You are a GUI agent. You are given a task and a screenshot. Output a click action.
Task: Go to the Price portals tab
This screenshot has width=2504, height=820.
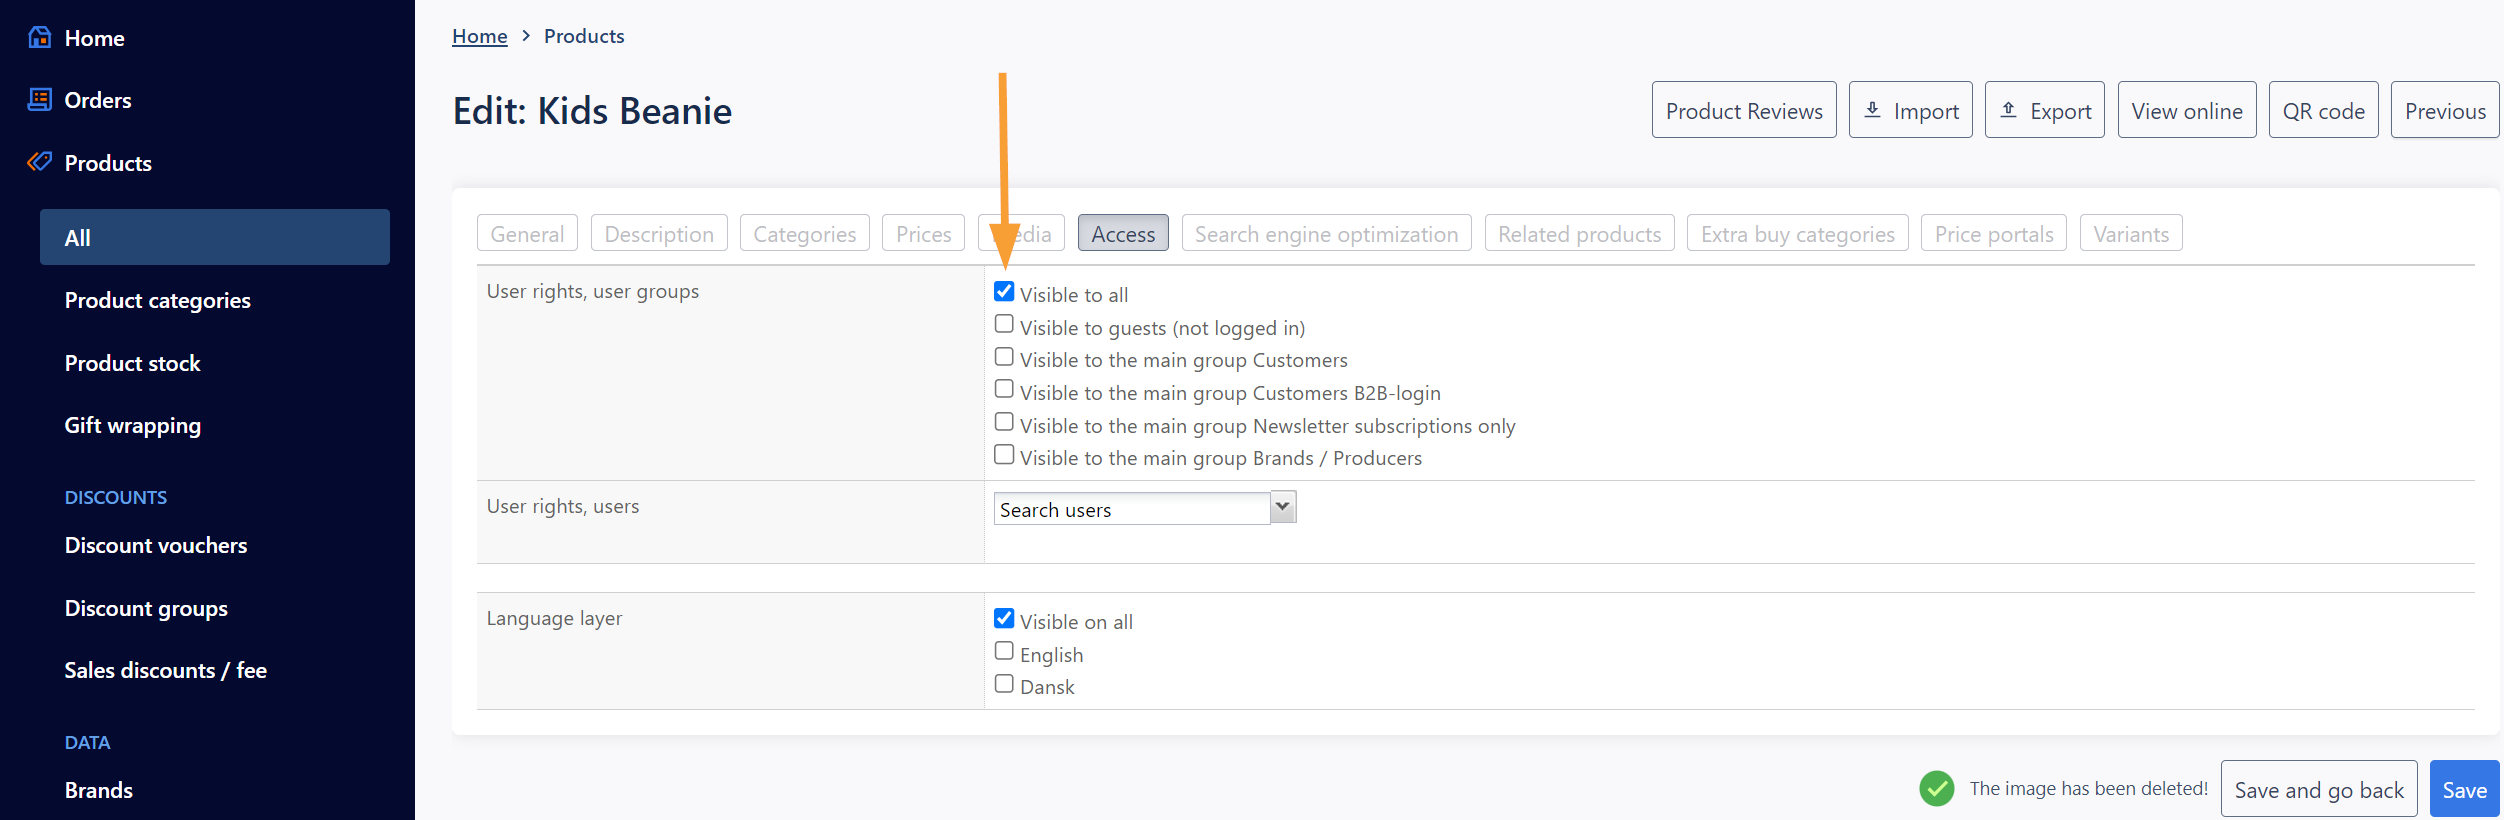1993,233
